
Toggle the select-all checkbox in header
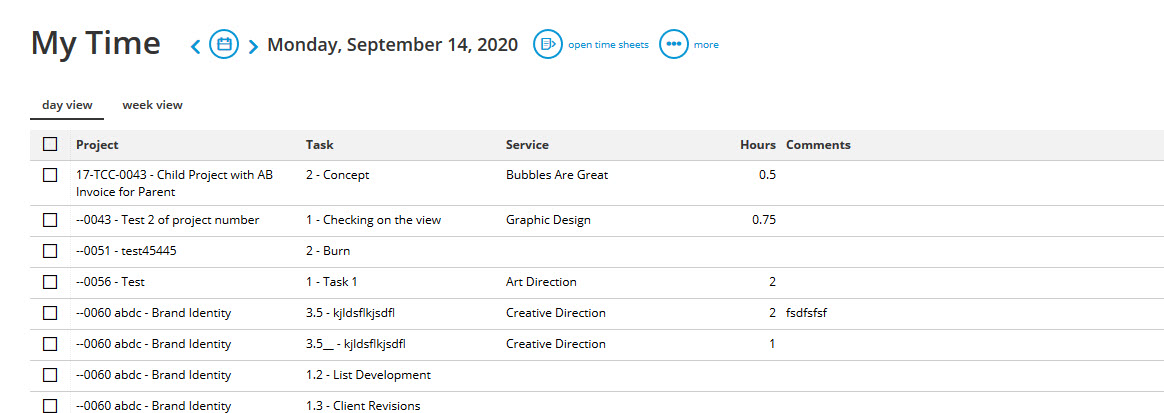(50, 144)
